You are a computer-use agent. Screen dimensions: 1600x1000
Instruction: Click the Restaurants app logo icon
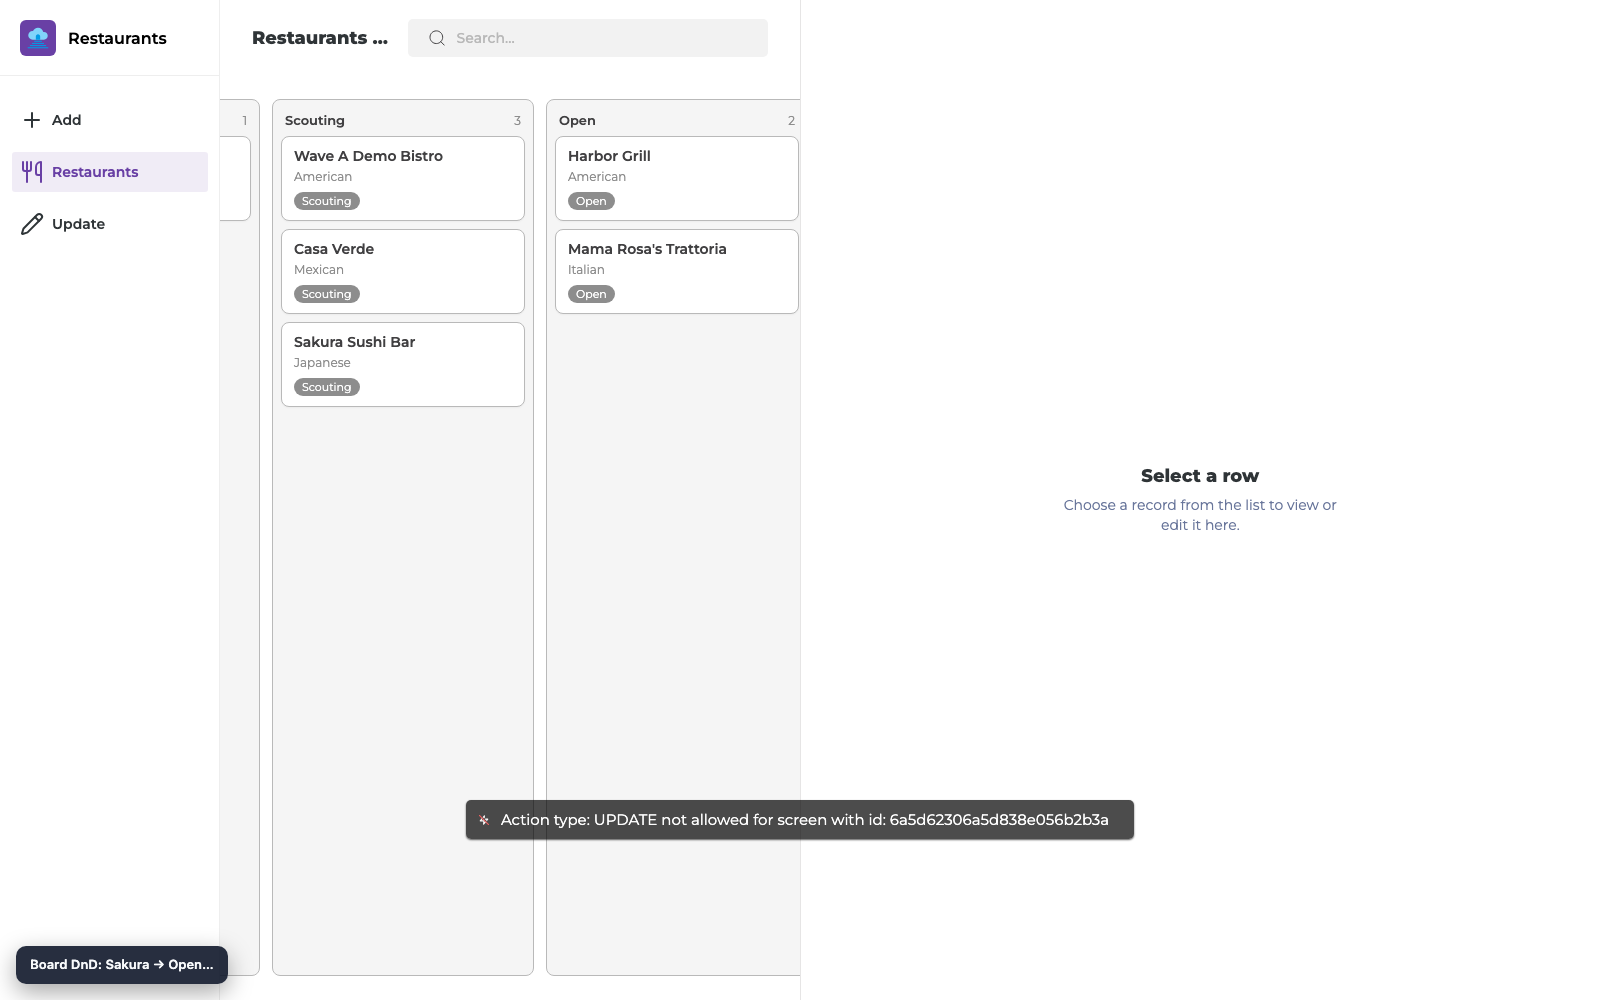[x=38, y=38]
